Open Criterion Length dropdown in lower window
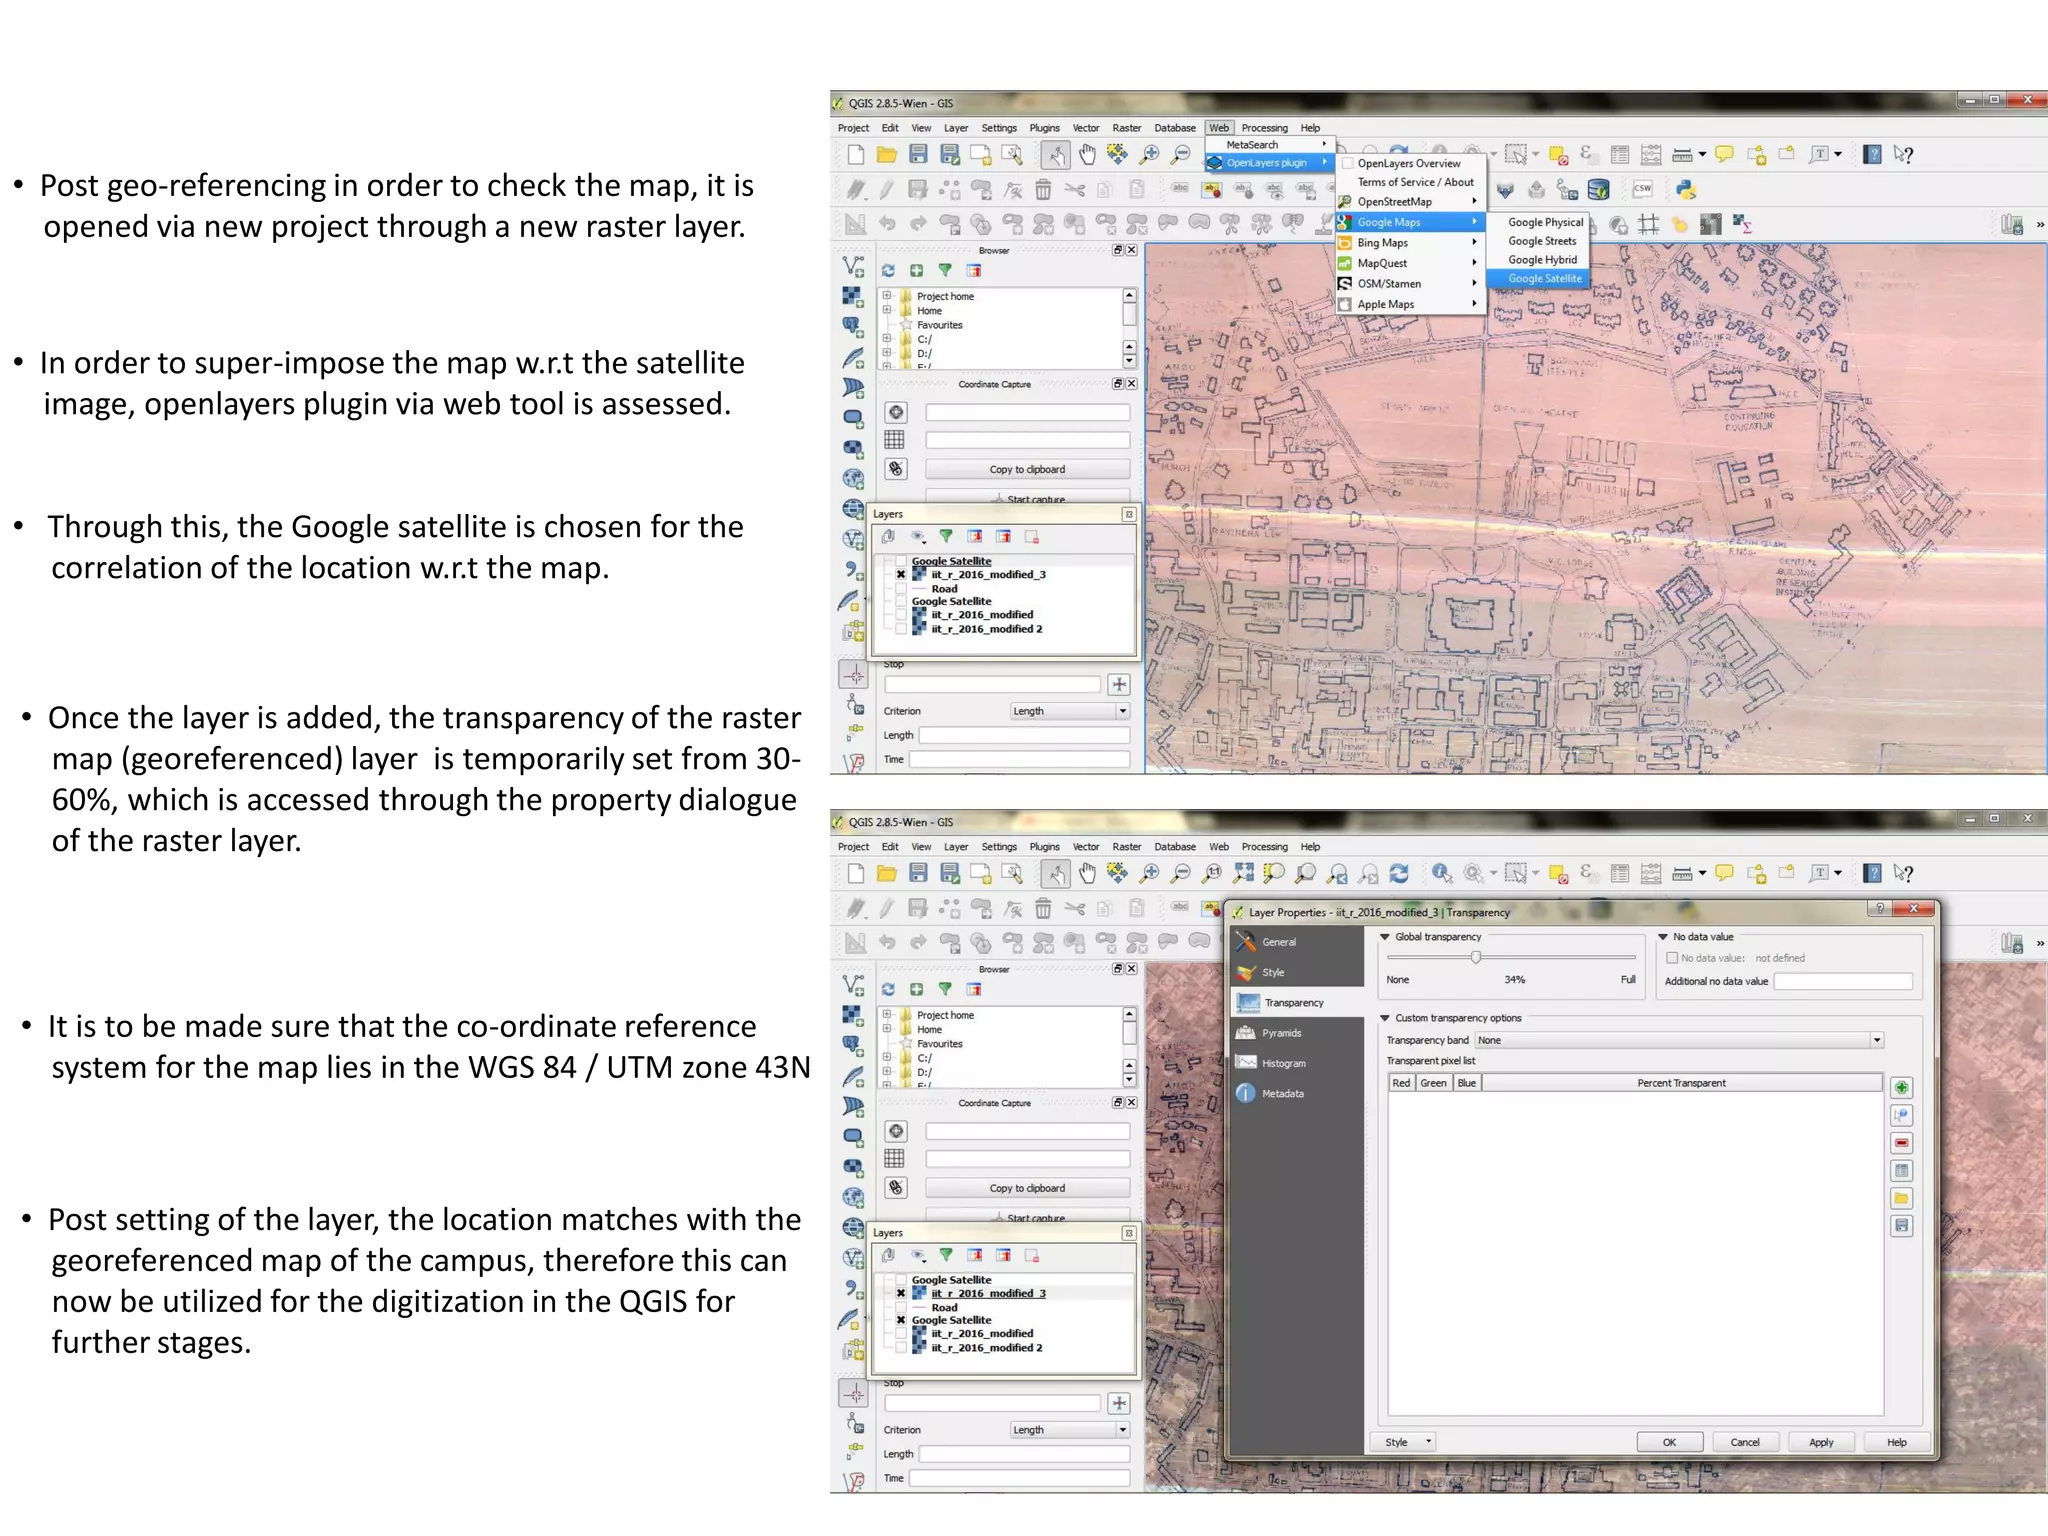Image resolution: width=2048 pixels, height=1536 pixels. tap(1070, 1430)
